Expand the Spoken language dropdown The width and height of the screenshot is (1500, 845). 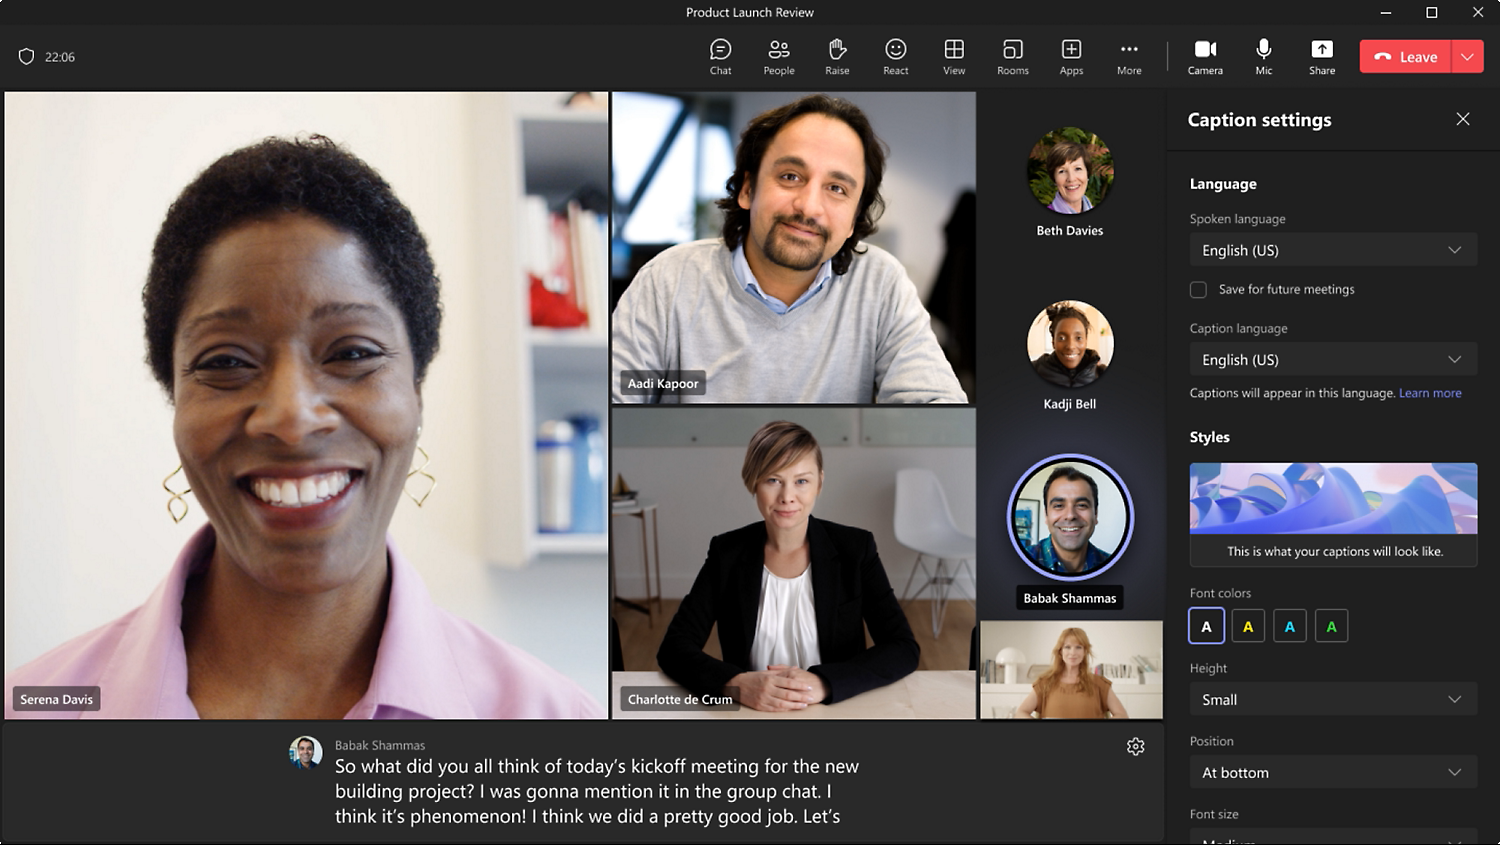pos(1332,250)
